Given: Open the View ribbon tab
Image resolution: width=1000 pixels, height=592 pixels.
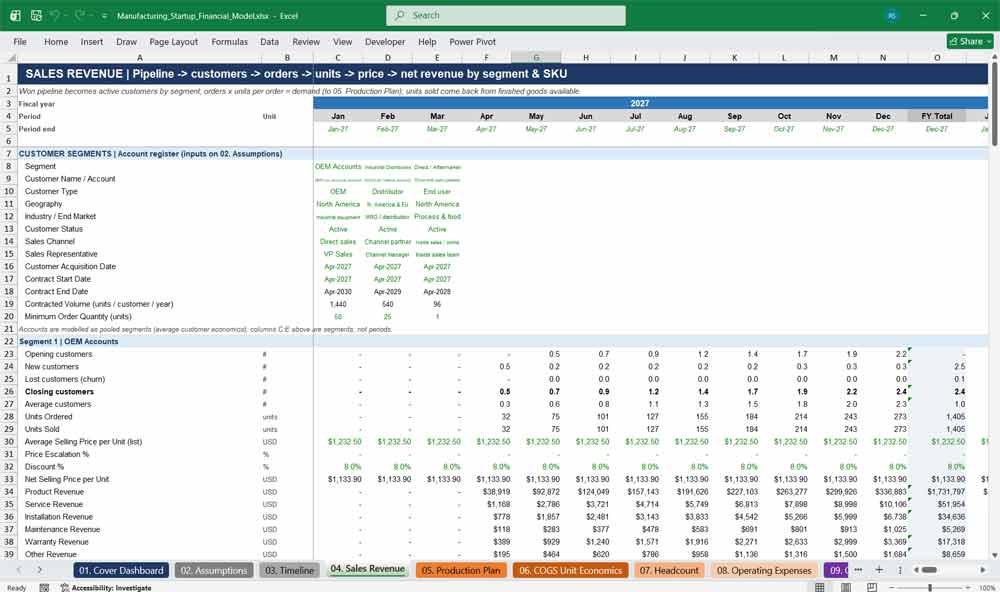Looking at the screenshot, I should [342, 41].
